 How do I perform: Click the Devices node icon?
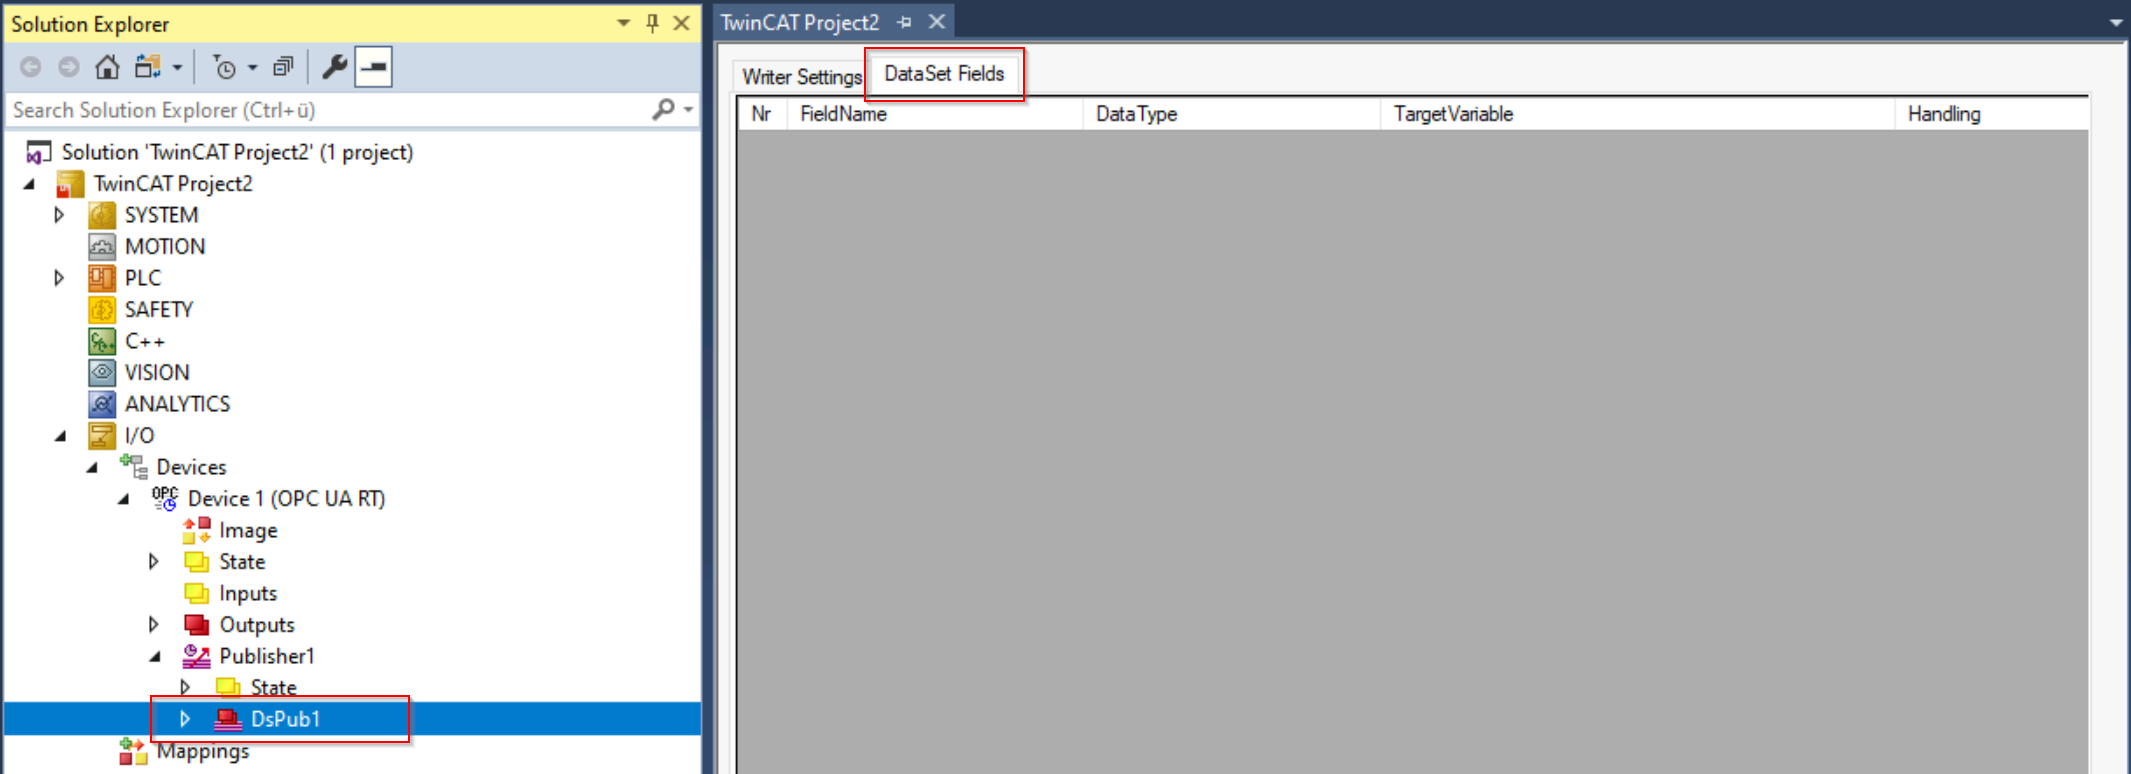point(133,467)
